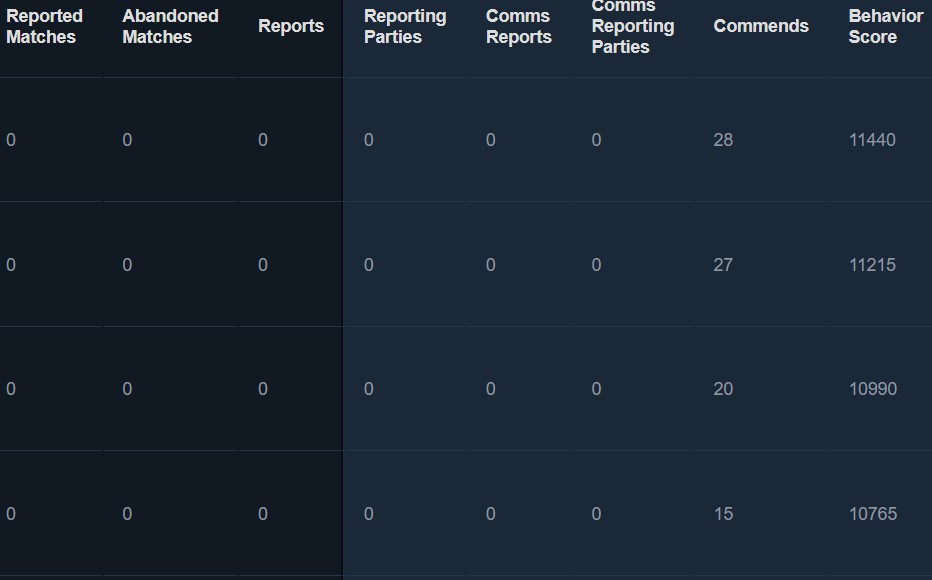Screen dimensions: 932x580
Task: Click the Commends column header
Action: coord(761,26)
